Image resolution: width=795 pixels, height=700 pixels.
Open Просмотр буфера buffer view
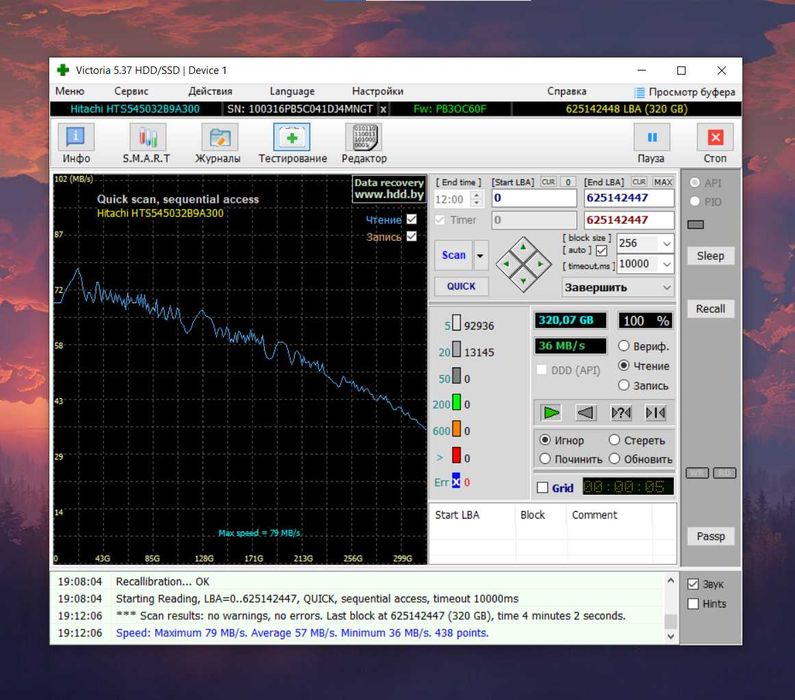click(684, 92)
